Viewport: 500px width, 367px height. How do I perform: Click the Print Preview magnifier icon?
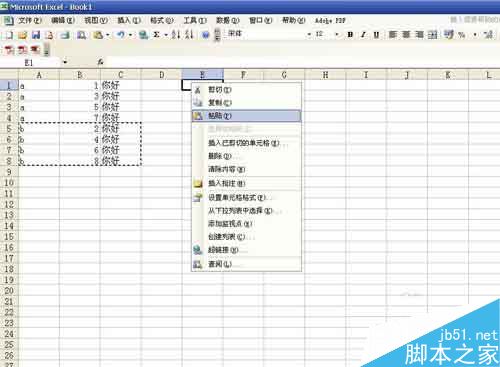pos(81,35)
